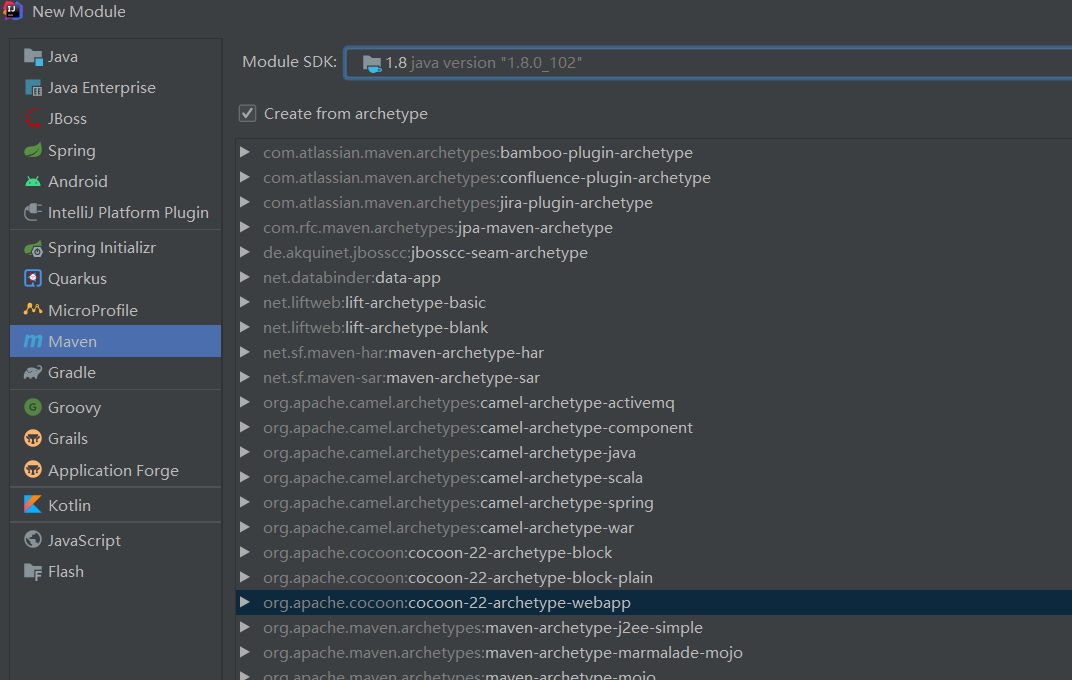The height and width of the screenshot is (680, 1072).
Task: Click the Gradle elephant icon
Action: click(33, 372)
